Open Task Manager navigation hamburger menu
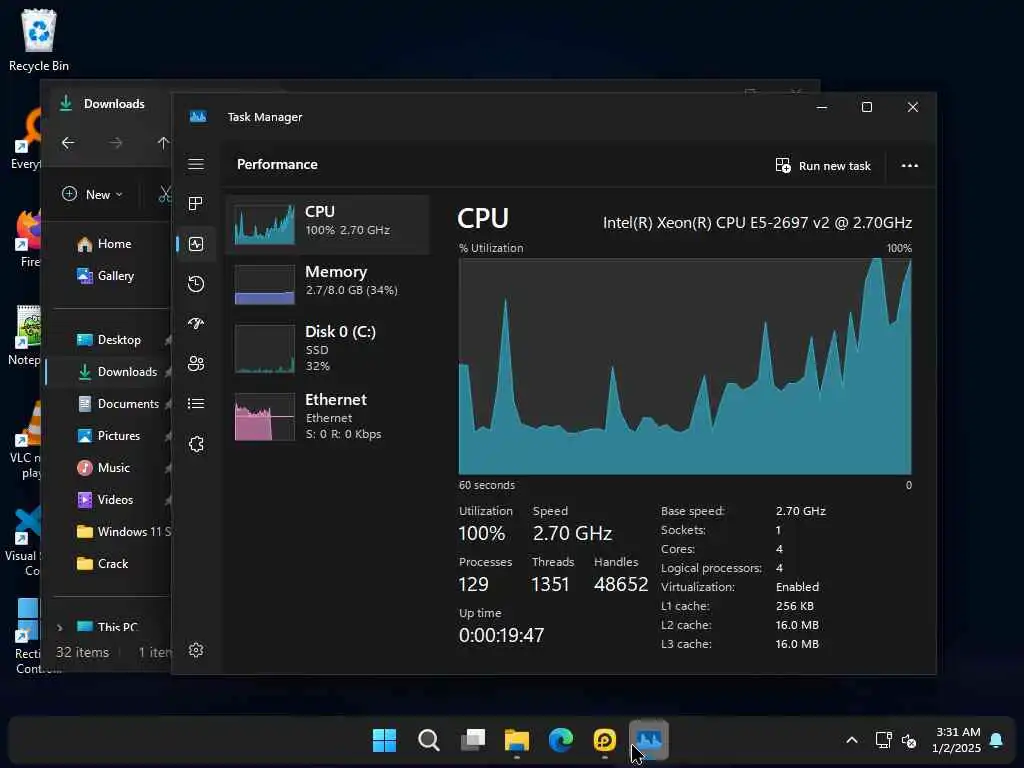 coord(196,164)
